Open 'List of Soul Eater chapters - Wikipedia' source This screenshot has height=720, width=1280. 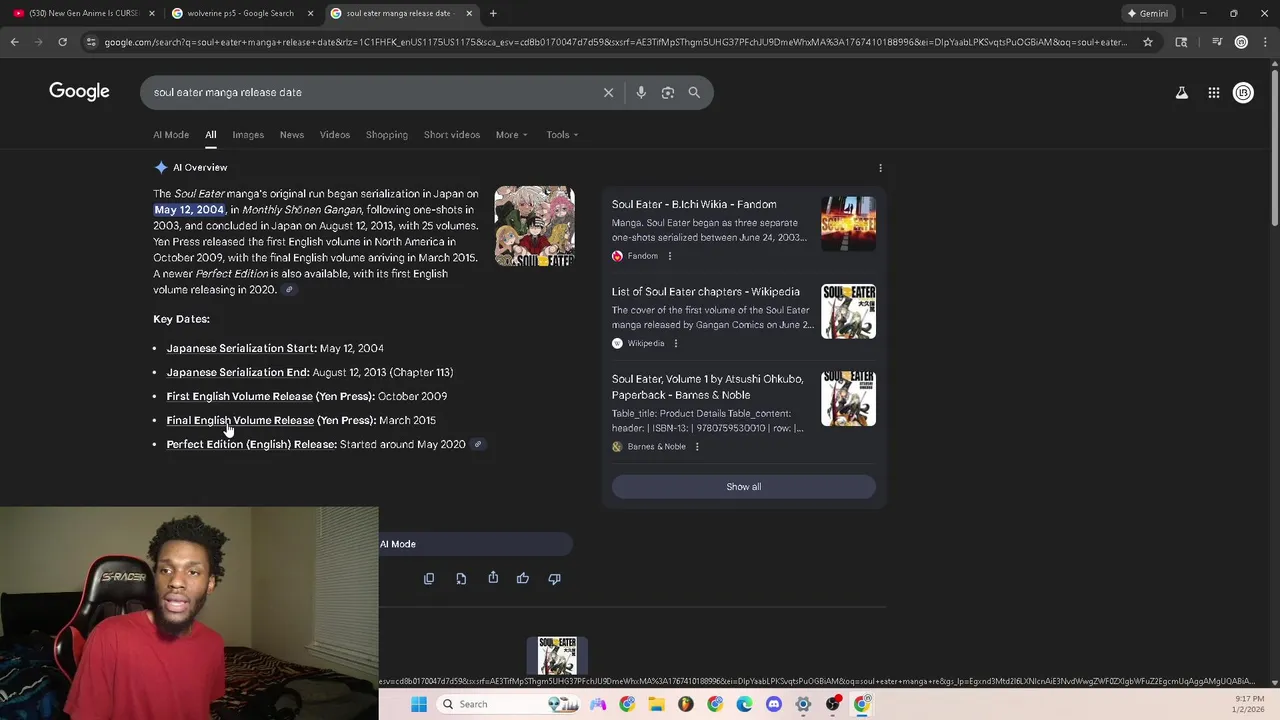(x=706, y=292)
